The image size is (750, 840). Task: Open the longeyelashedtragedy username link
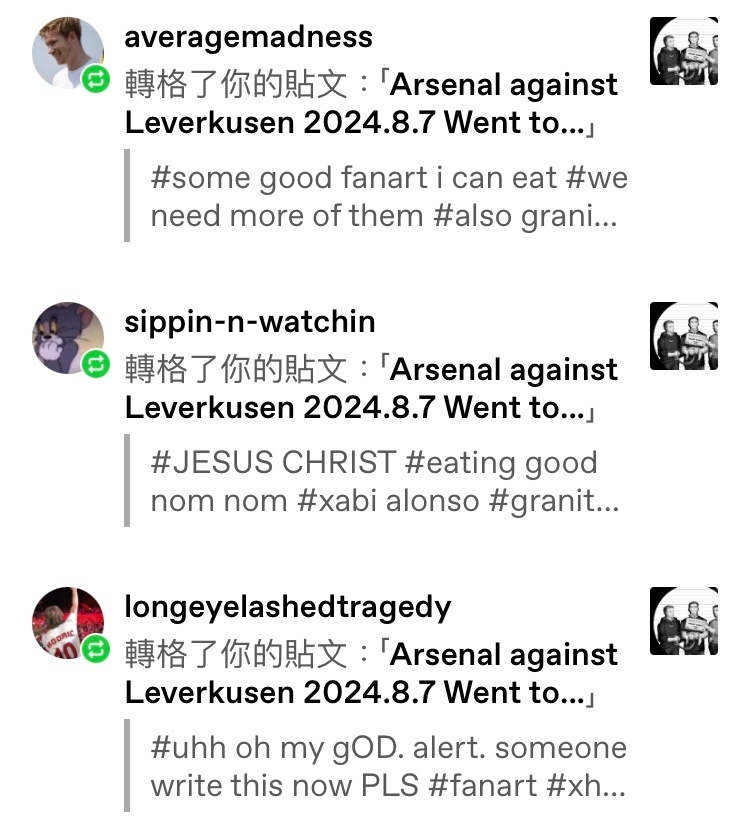click(x=288, y=608)
